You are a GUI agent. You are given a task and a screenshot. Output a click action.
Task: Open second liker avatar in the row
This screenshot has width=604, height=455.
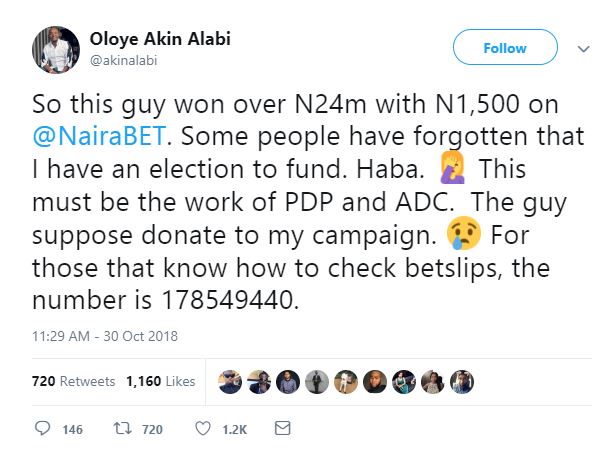point(260,382)
